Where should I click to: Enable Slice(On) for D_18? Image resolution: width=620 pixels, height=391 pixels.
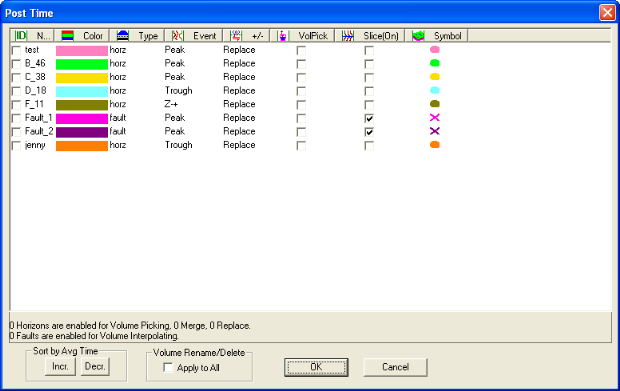(x=369, y=91)
